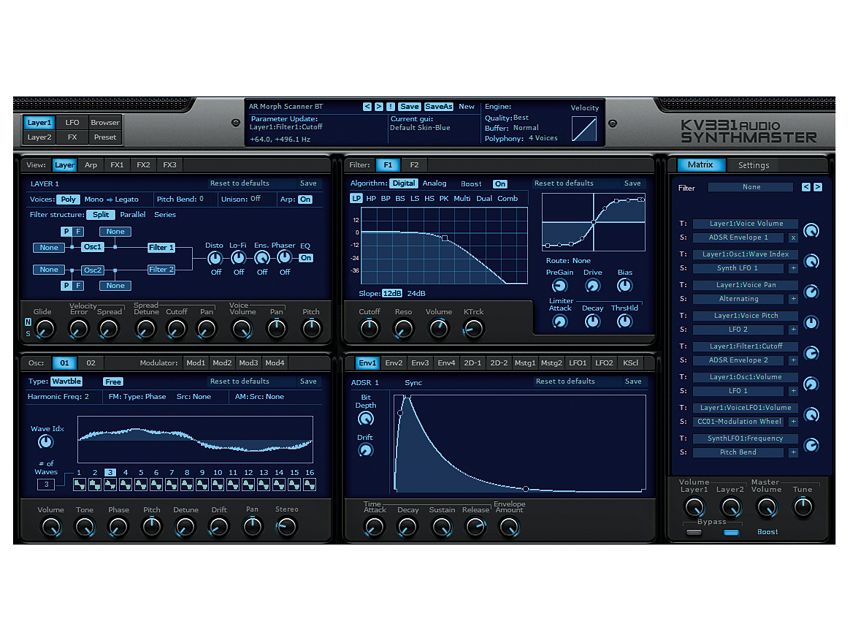850x638 pixels.
Task: Select Split filter structure
Action: click(101, 215)
